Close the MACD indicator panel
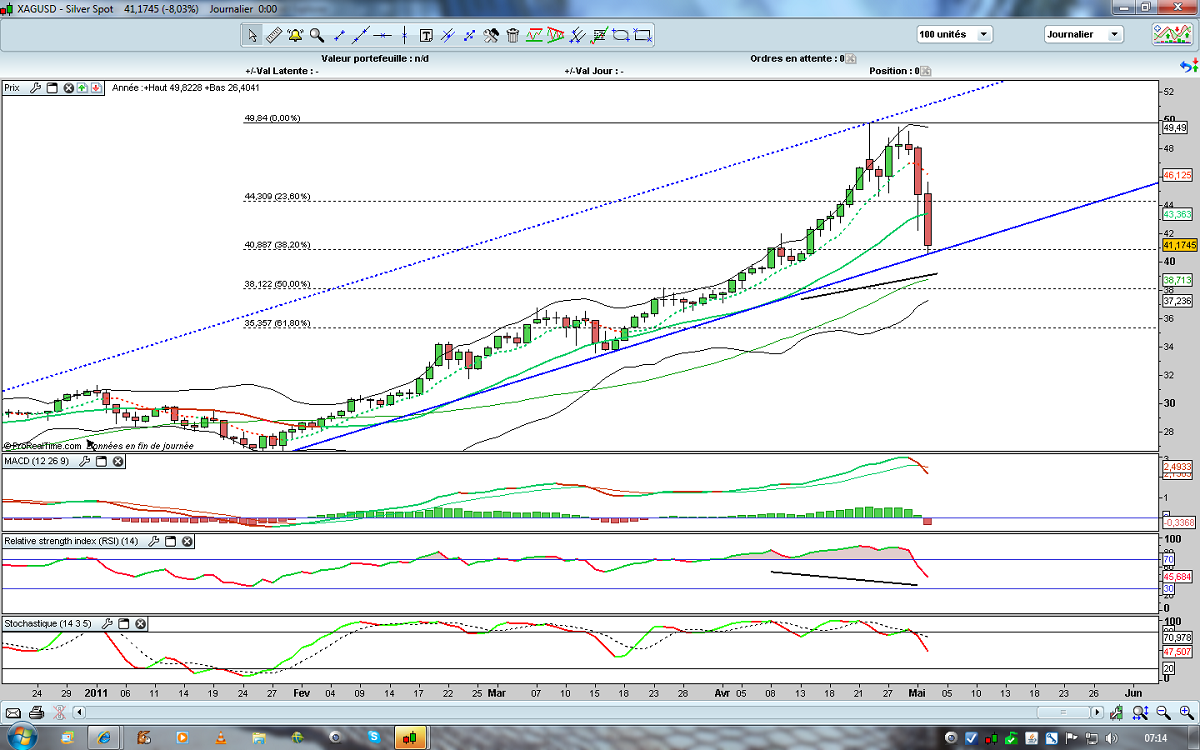This screenshot has width=1200, height=750. click(117, 461)
